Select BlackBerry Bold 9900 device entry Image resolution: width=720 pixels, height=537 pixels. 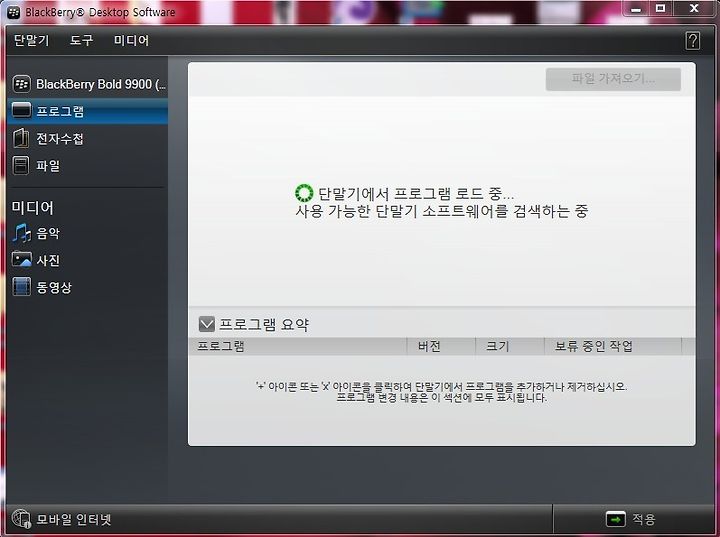(x=88, y=84)
